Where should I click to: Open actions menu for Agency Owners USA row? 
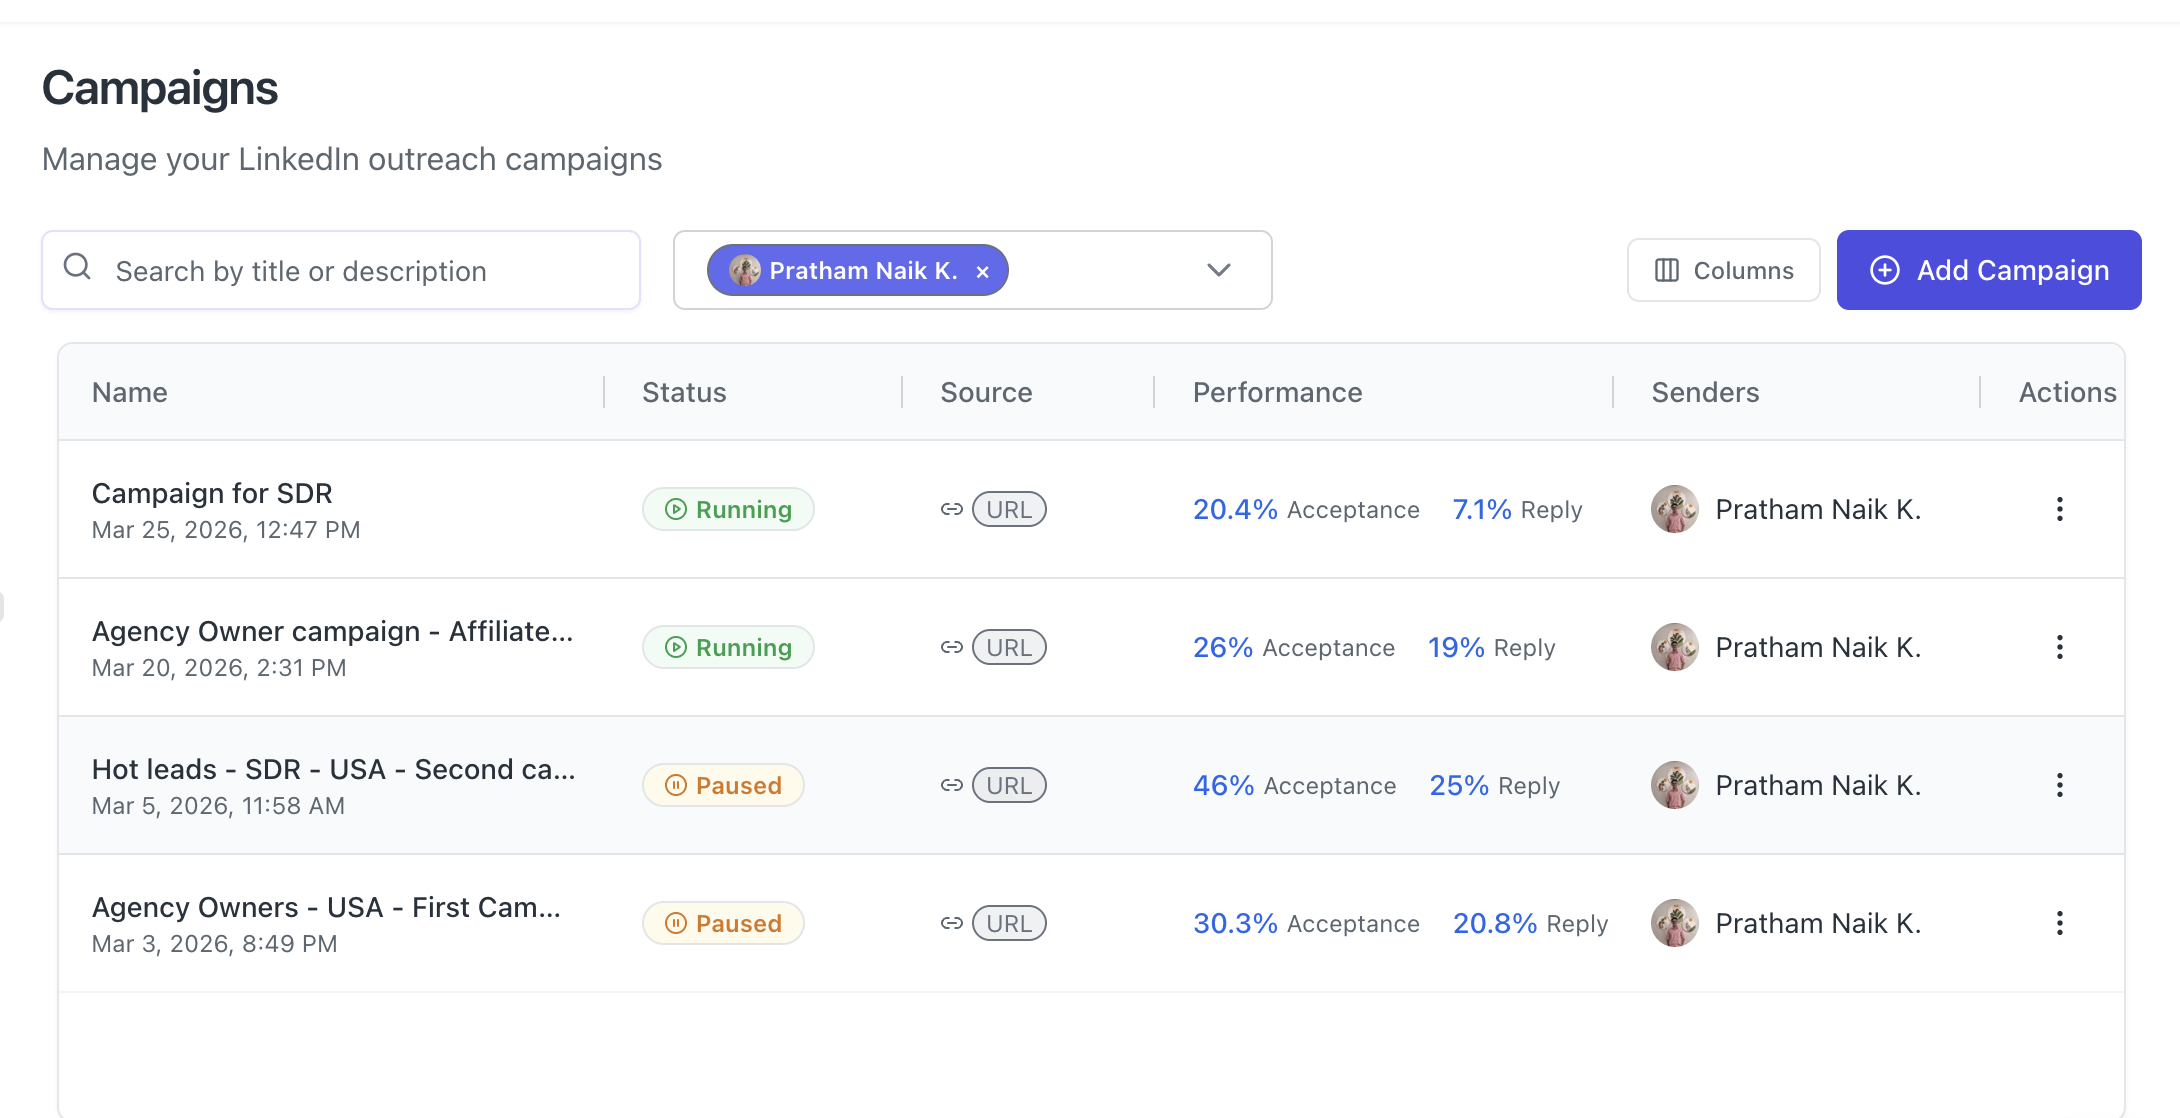pos(2059,923)
